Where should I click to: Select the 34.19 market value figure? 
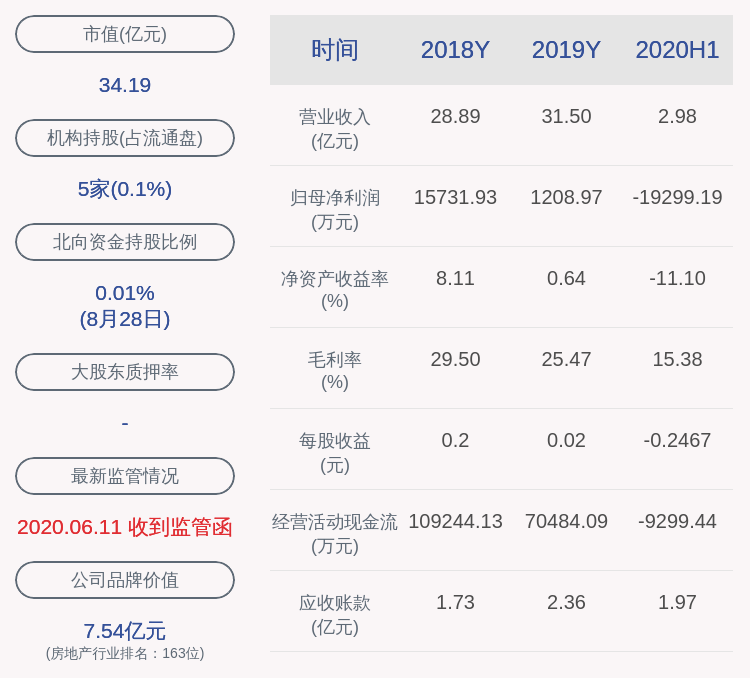click(x=125, y=85)
